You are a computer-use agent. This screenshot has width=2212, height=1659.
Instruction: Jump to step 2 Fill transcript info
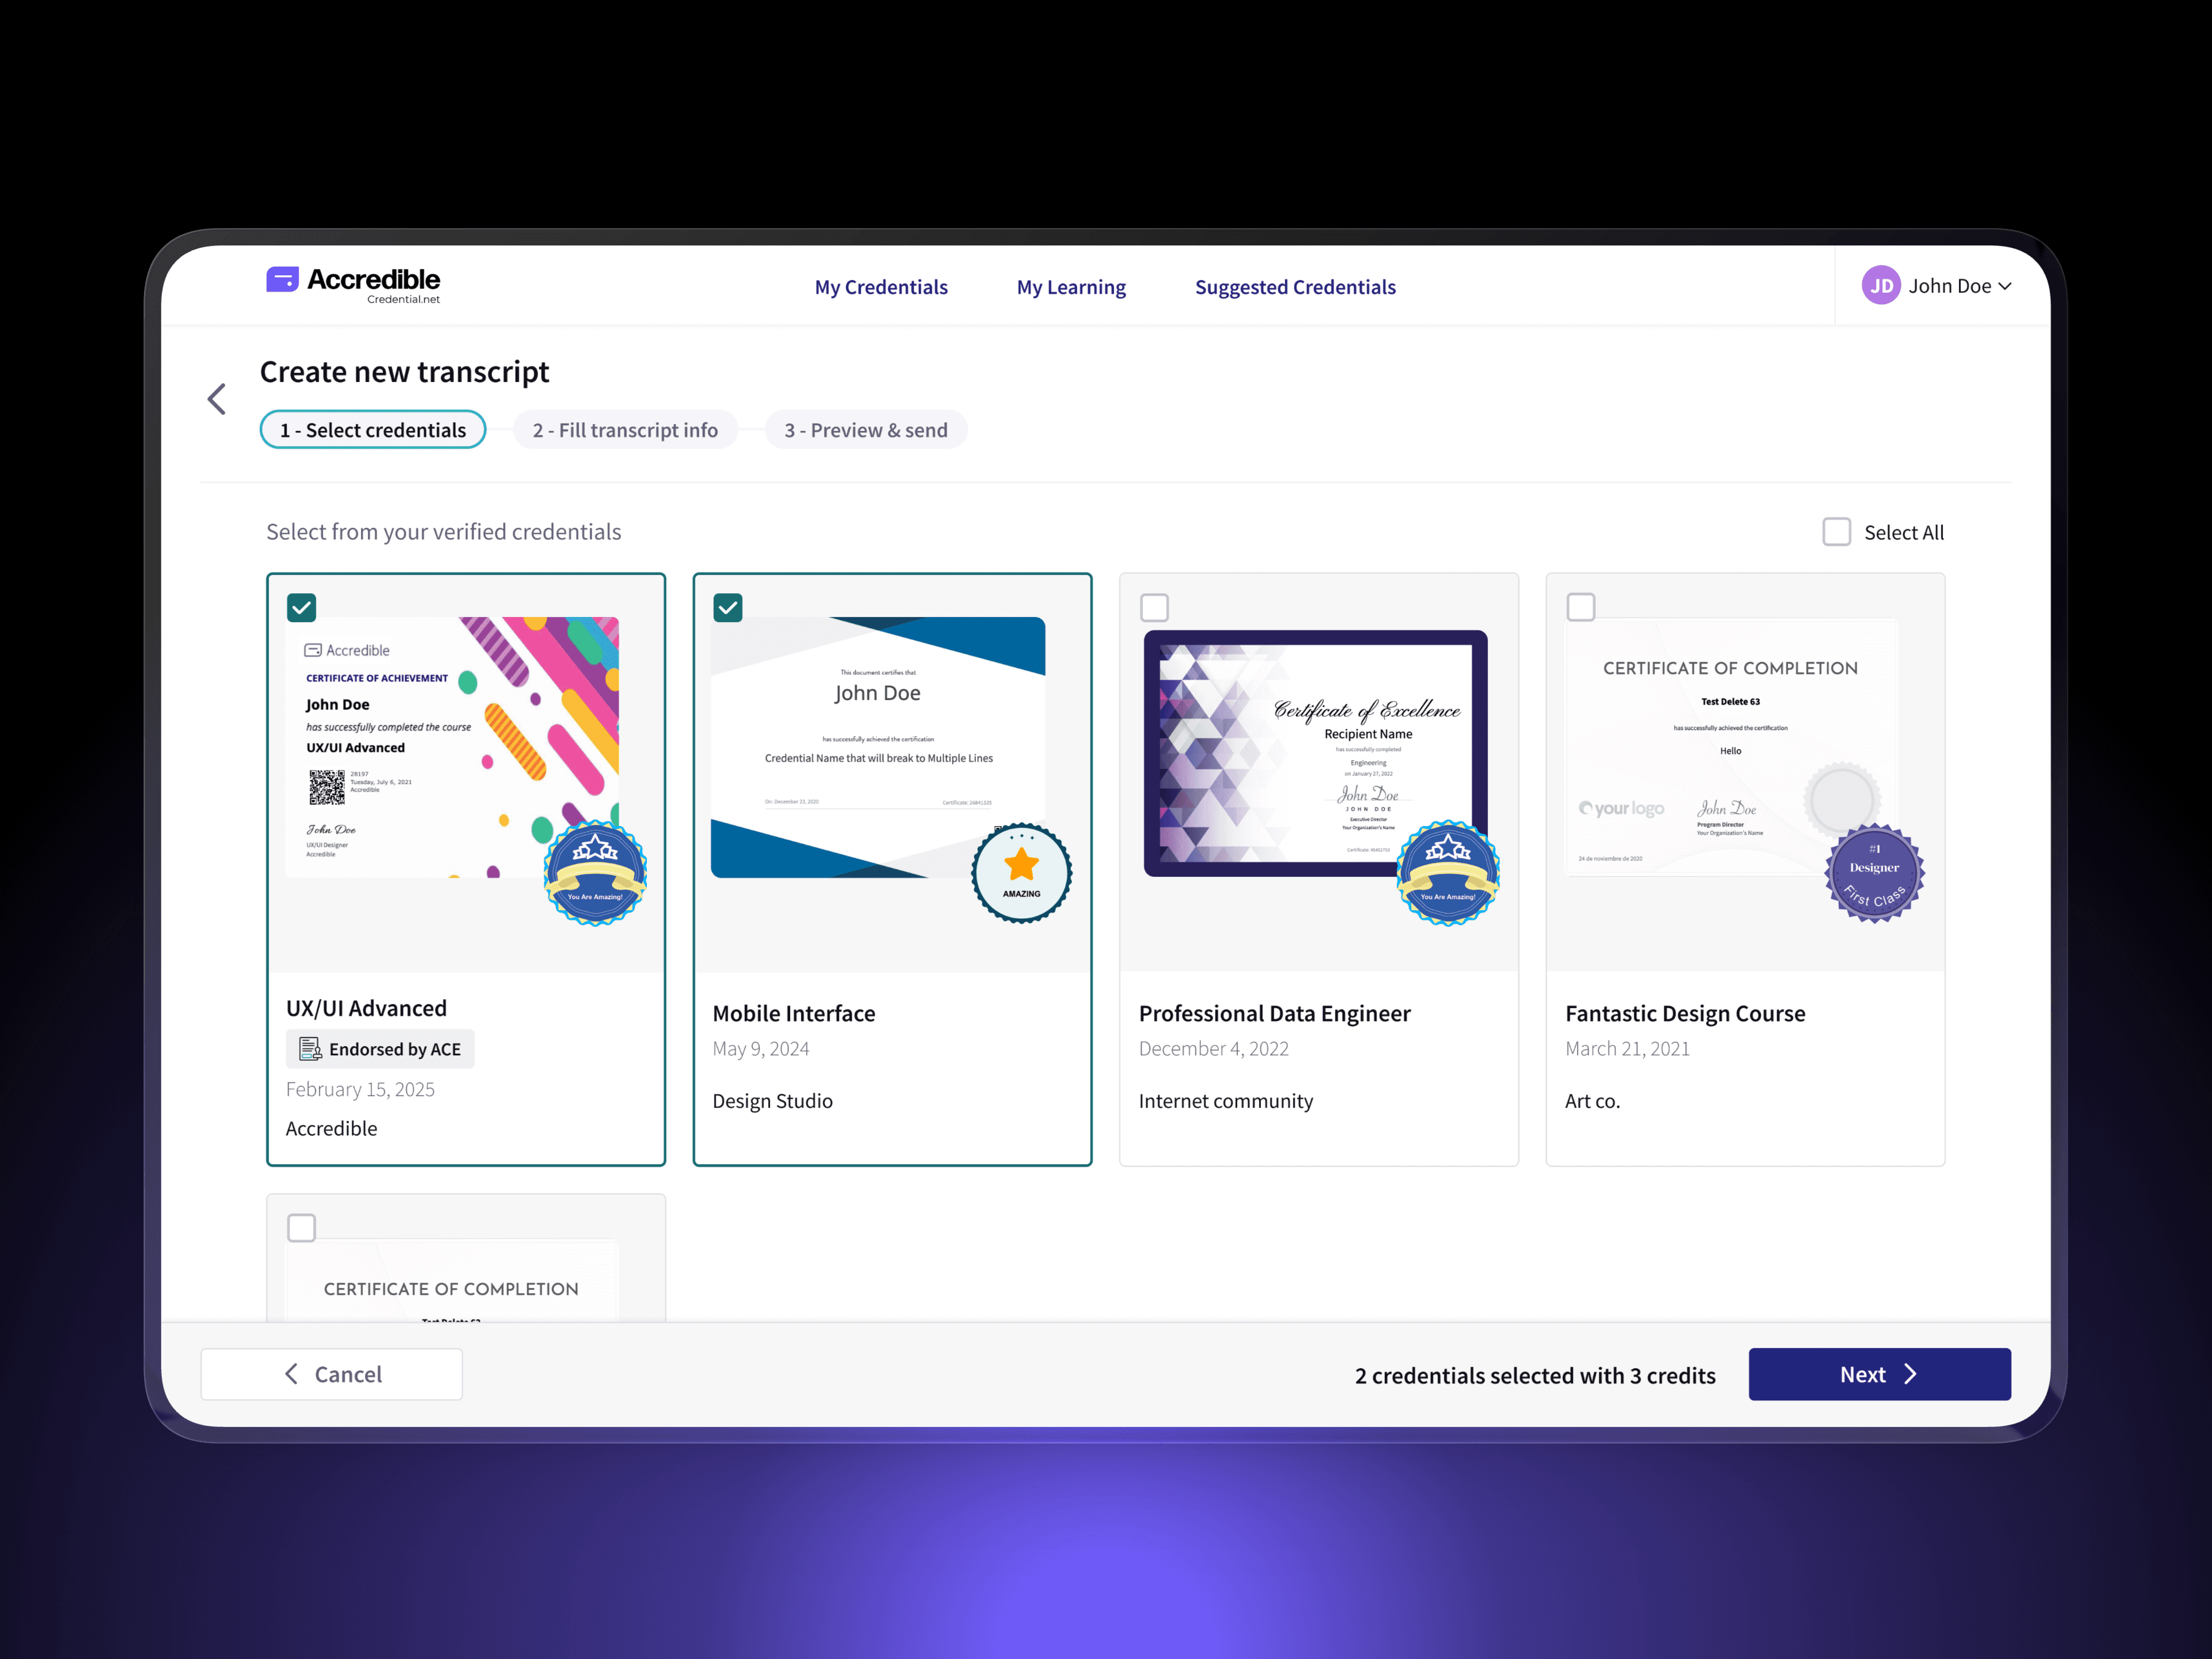[x=625, y=430]
